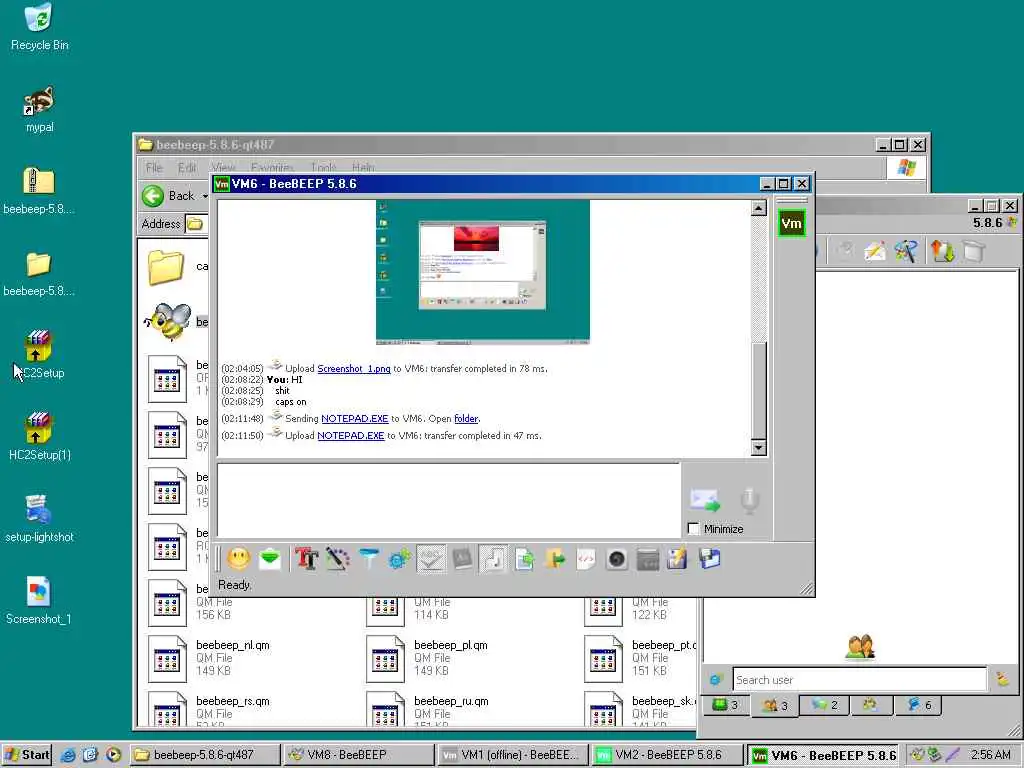This screenshot has width=1024, height=768.
Task: Change chat font with the red T icon
Action: 306,559
